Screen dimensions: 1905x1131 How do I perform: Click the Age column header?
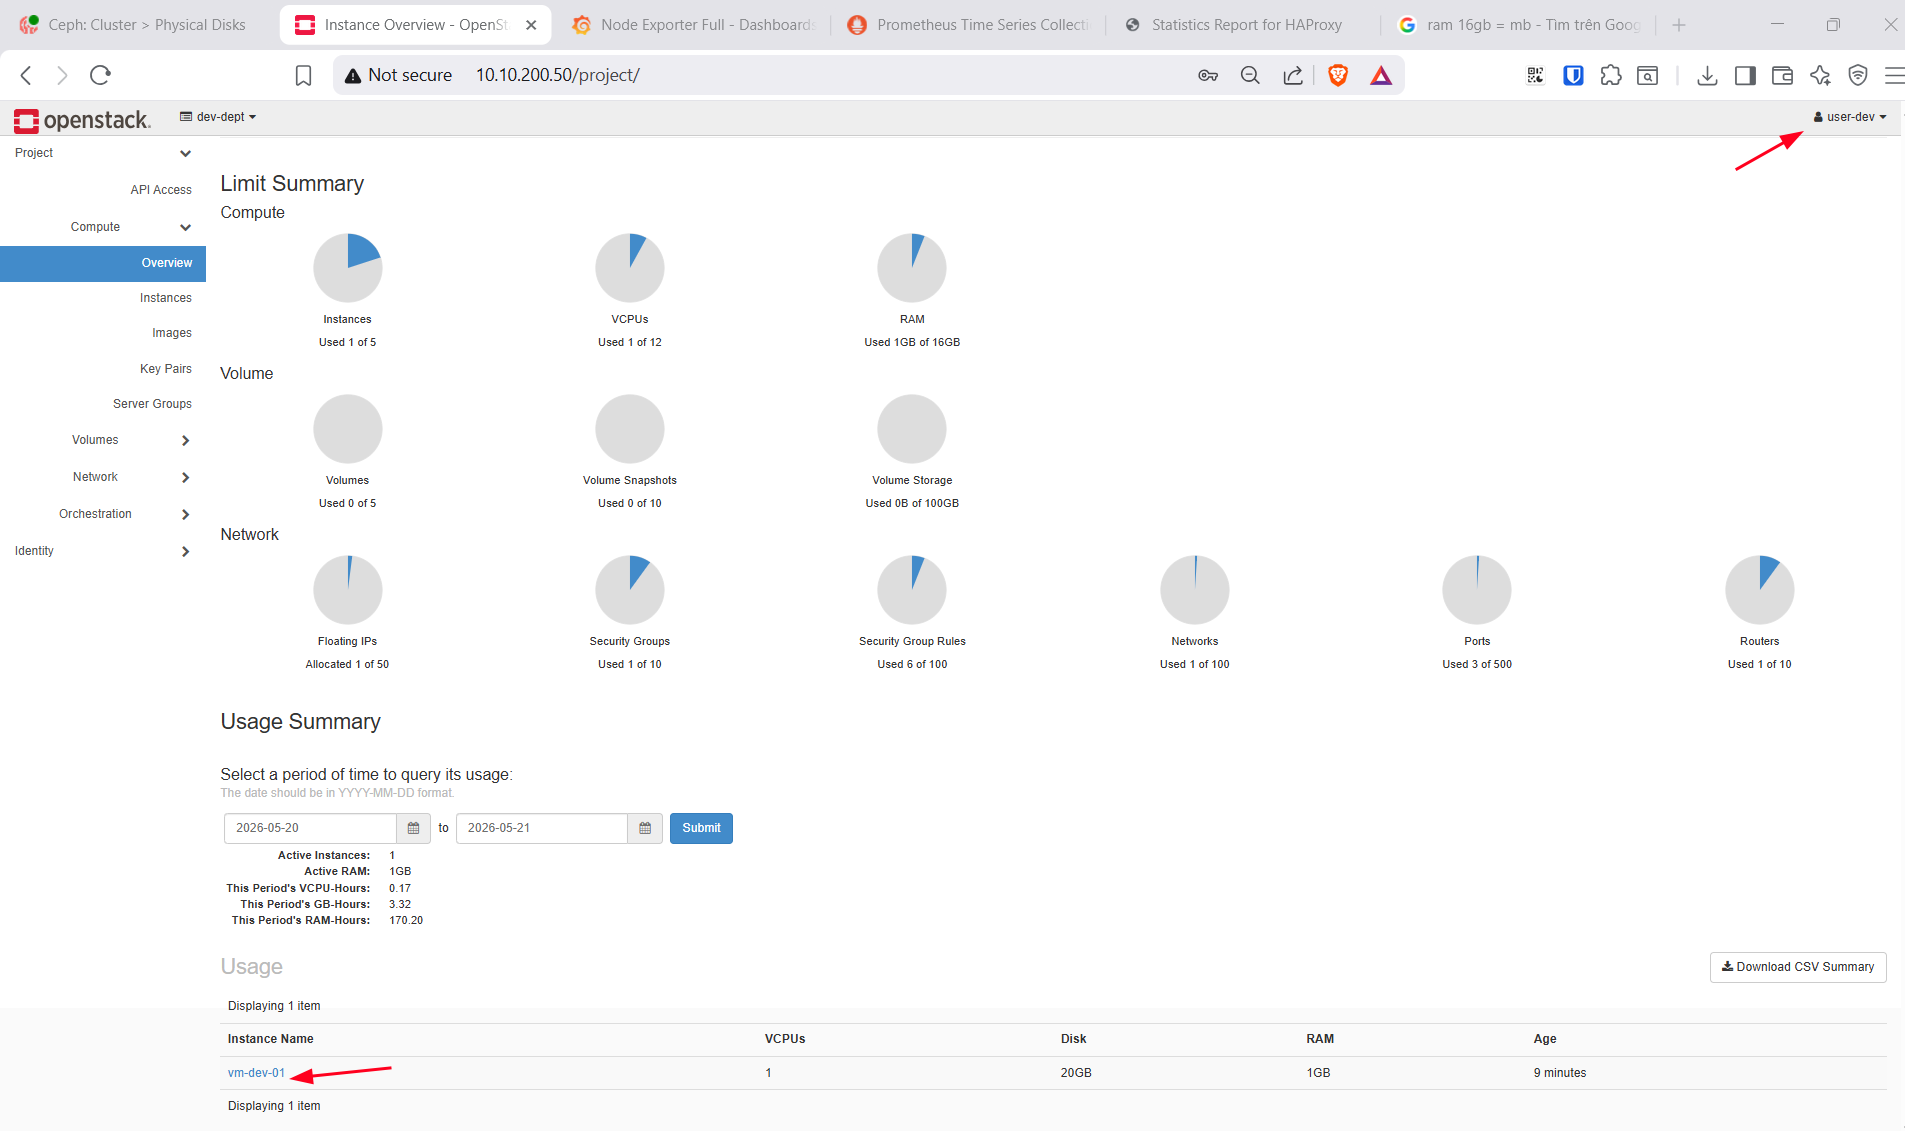coord(1545,1039)
